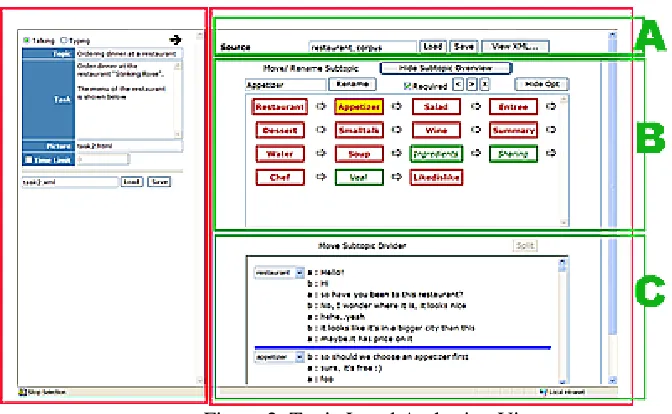
Task: Click the Picture file name field
Action: pyautogui.click(x=129, y=146)
